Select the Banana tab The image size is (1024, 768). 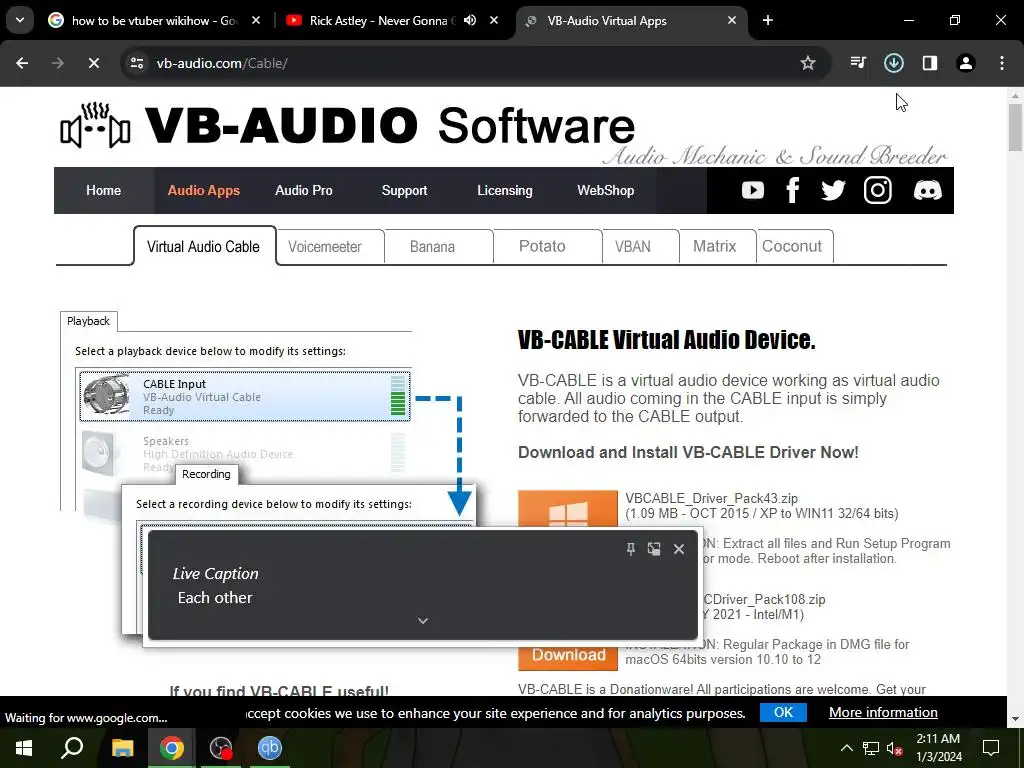point(438,247)
